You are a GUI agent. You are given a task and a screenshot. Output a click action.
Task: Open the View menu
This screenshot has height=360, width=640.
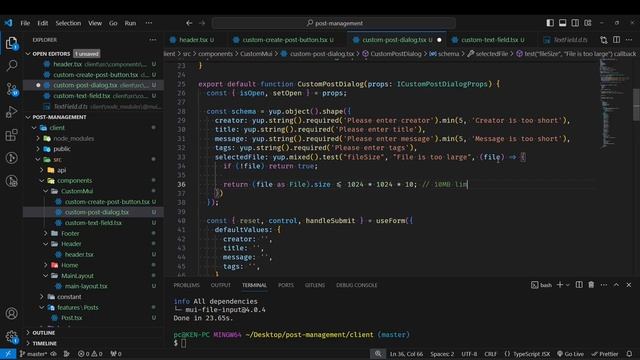[95, 23]
